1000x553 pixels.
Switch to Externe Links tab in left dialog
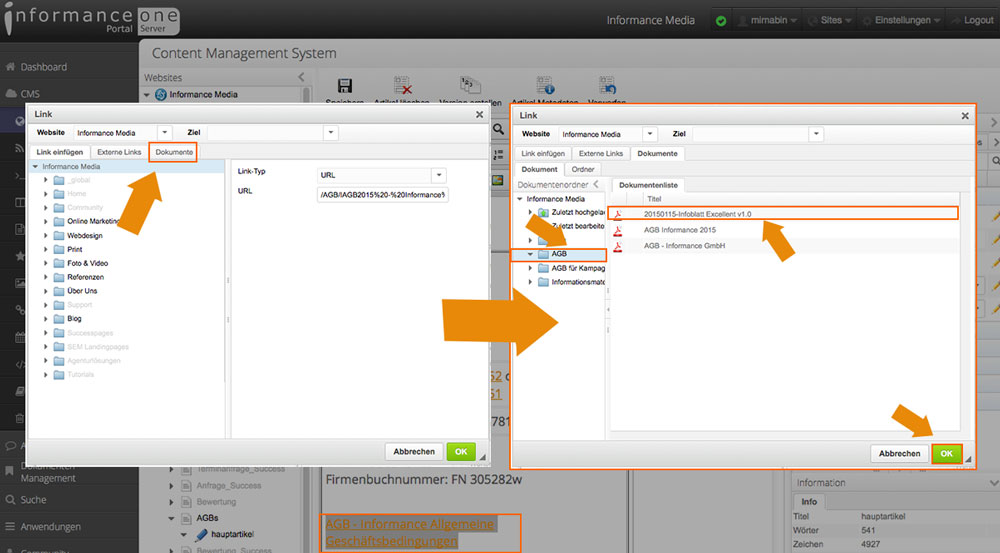(x=119, y=152)
